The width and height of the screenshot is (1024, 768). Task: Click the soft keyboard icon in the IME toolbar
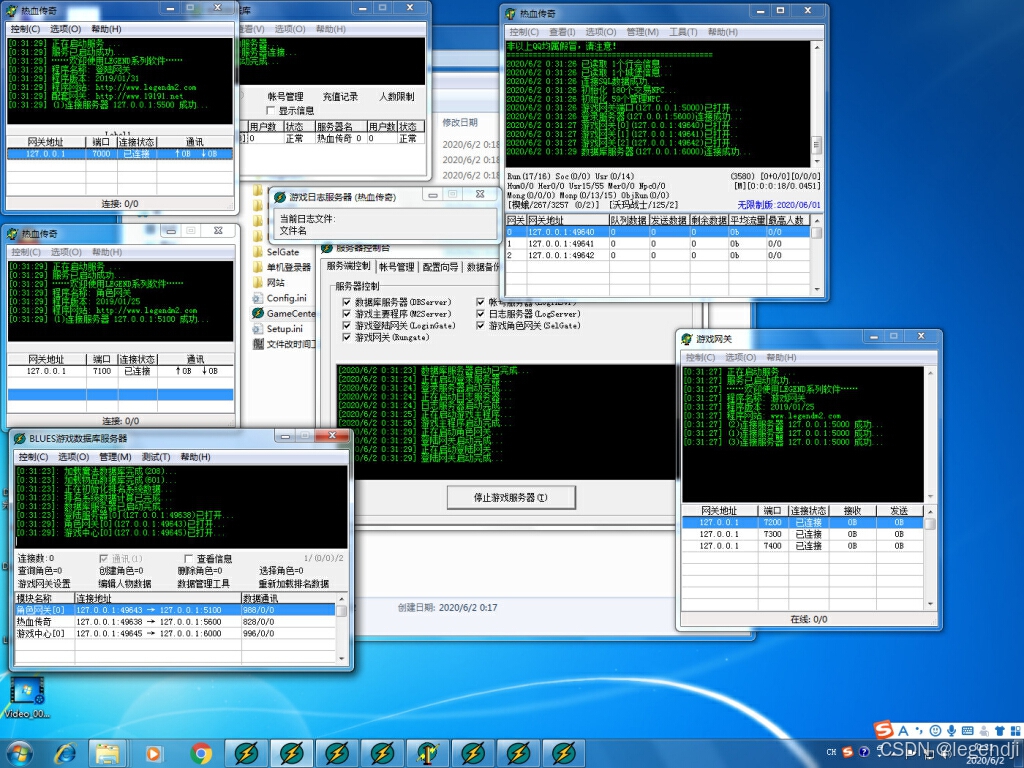[968, 730]
